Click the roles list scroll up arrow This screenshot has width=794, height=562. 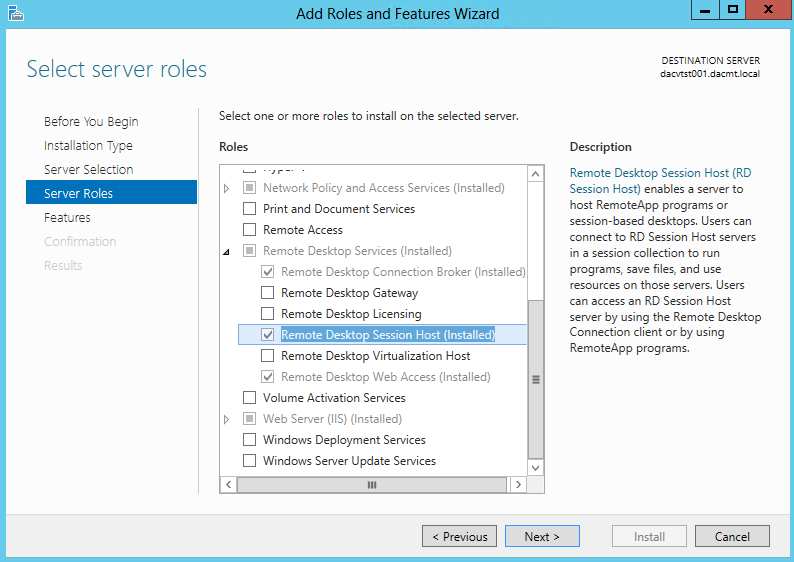click(536, 174)
